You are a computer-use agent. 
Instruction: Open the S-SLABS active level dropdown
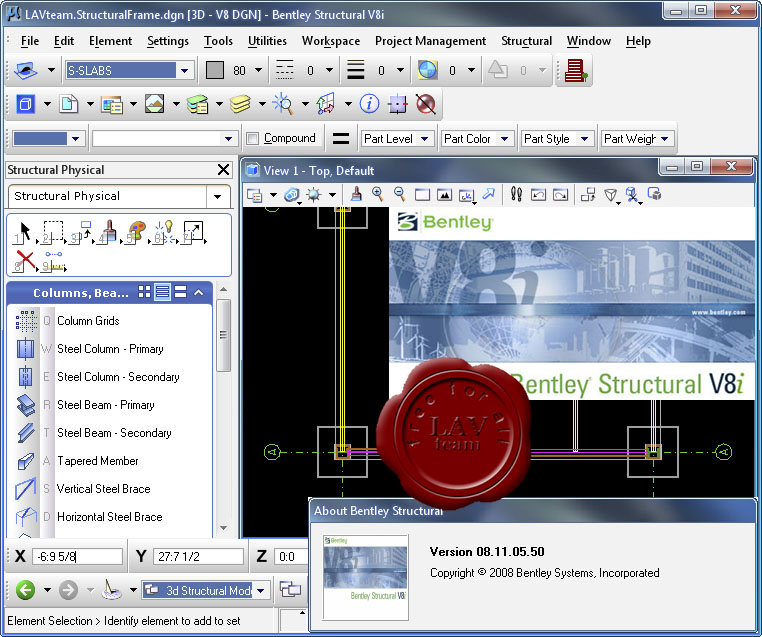coord(185,71)
